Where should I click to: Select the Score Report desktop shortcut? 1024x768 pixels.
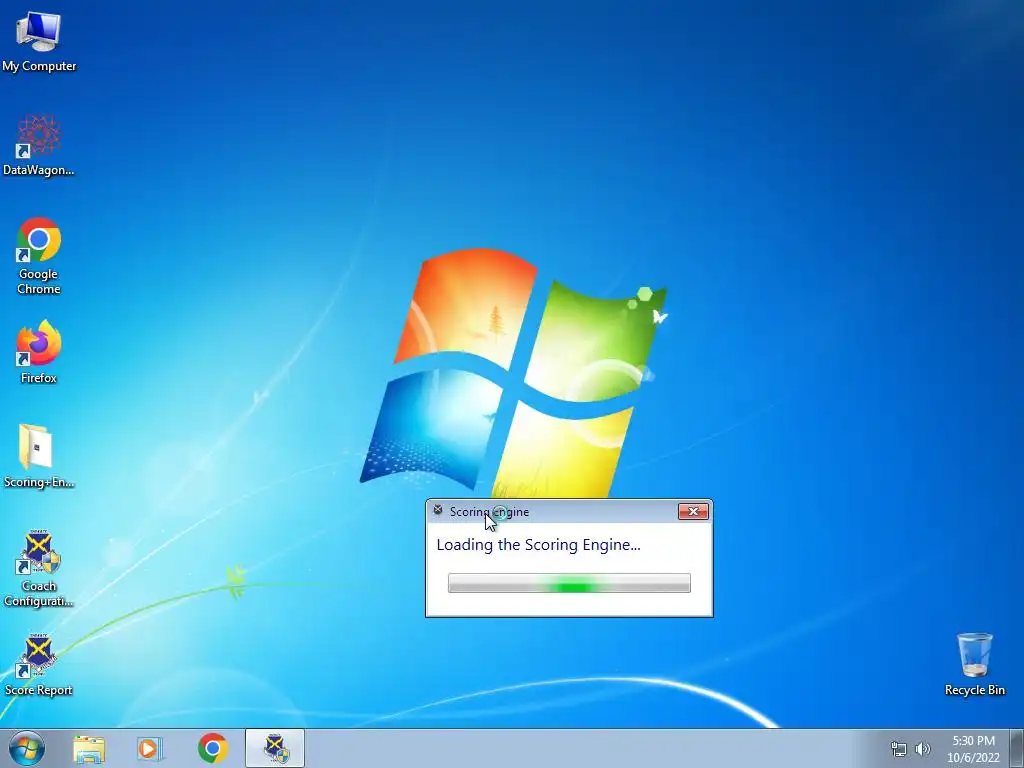point(39,664)
